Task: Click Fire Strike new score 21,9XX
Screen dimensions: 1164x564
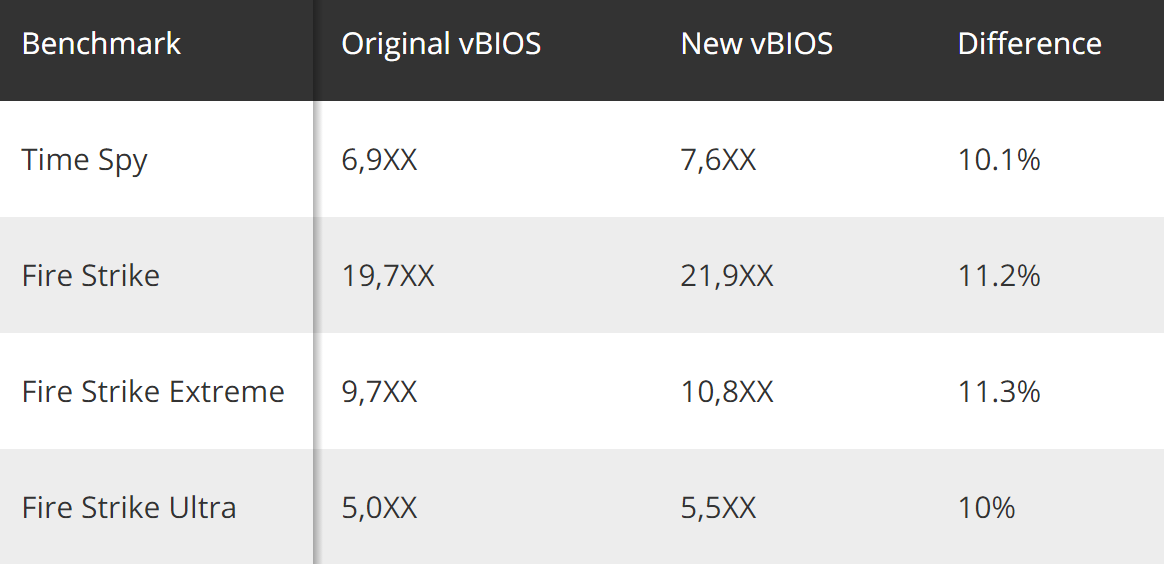Action: (727, 275)
